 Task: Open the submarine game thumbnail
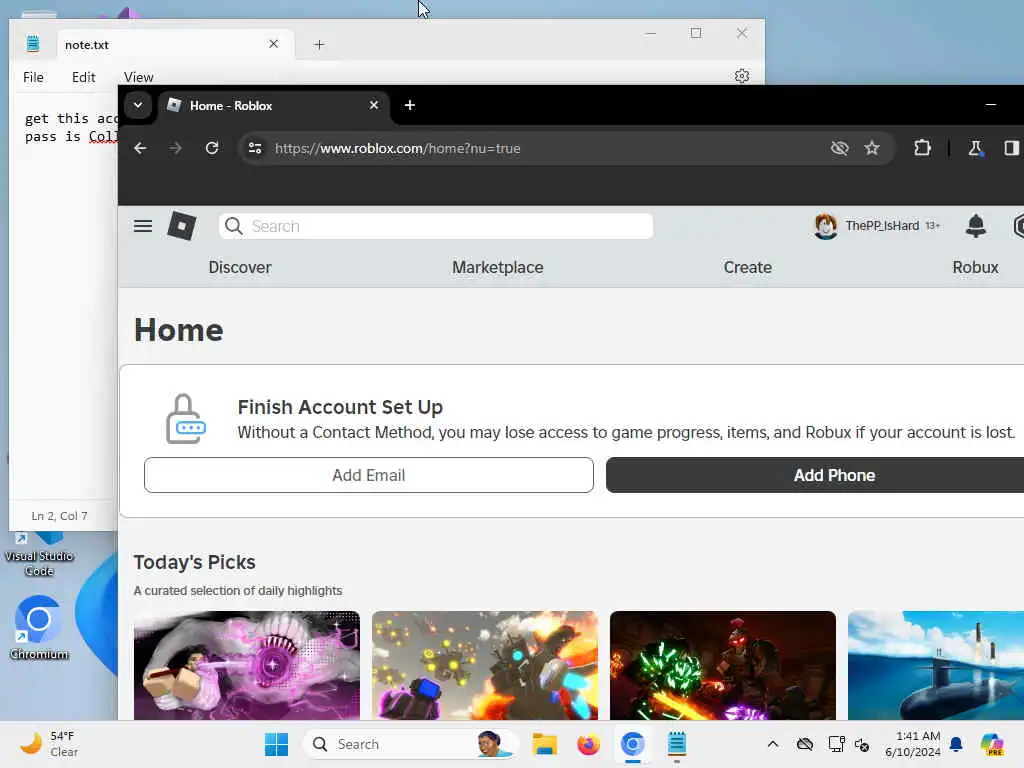936,665
